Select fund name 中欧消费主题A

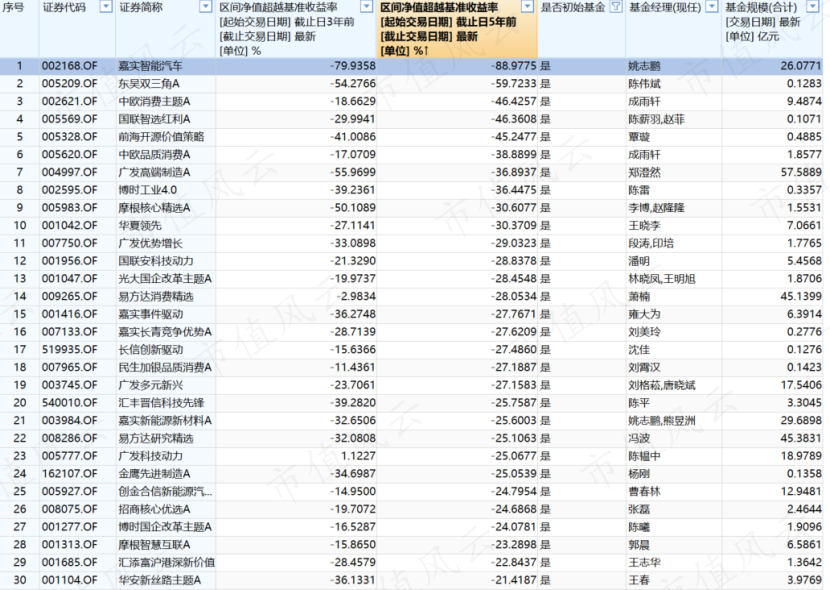click(154, 102)
